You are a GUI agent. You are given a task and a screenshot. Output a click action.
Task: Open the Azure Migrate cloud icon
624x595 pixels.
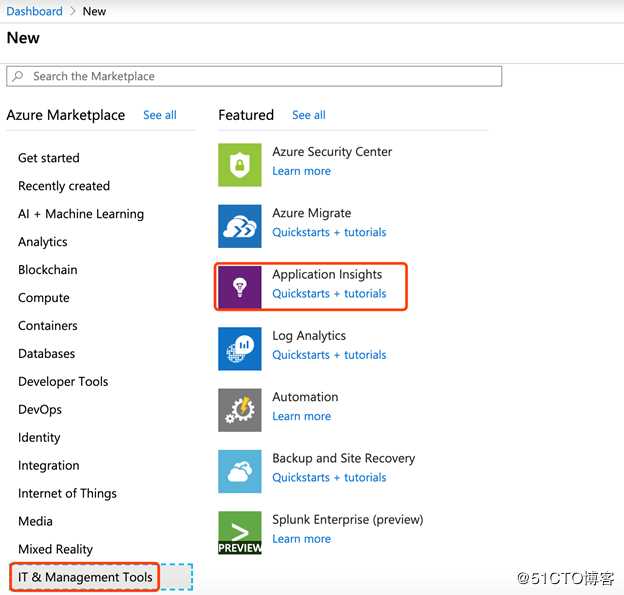coord(240,226)
